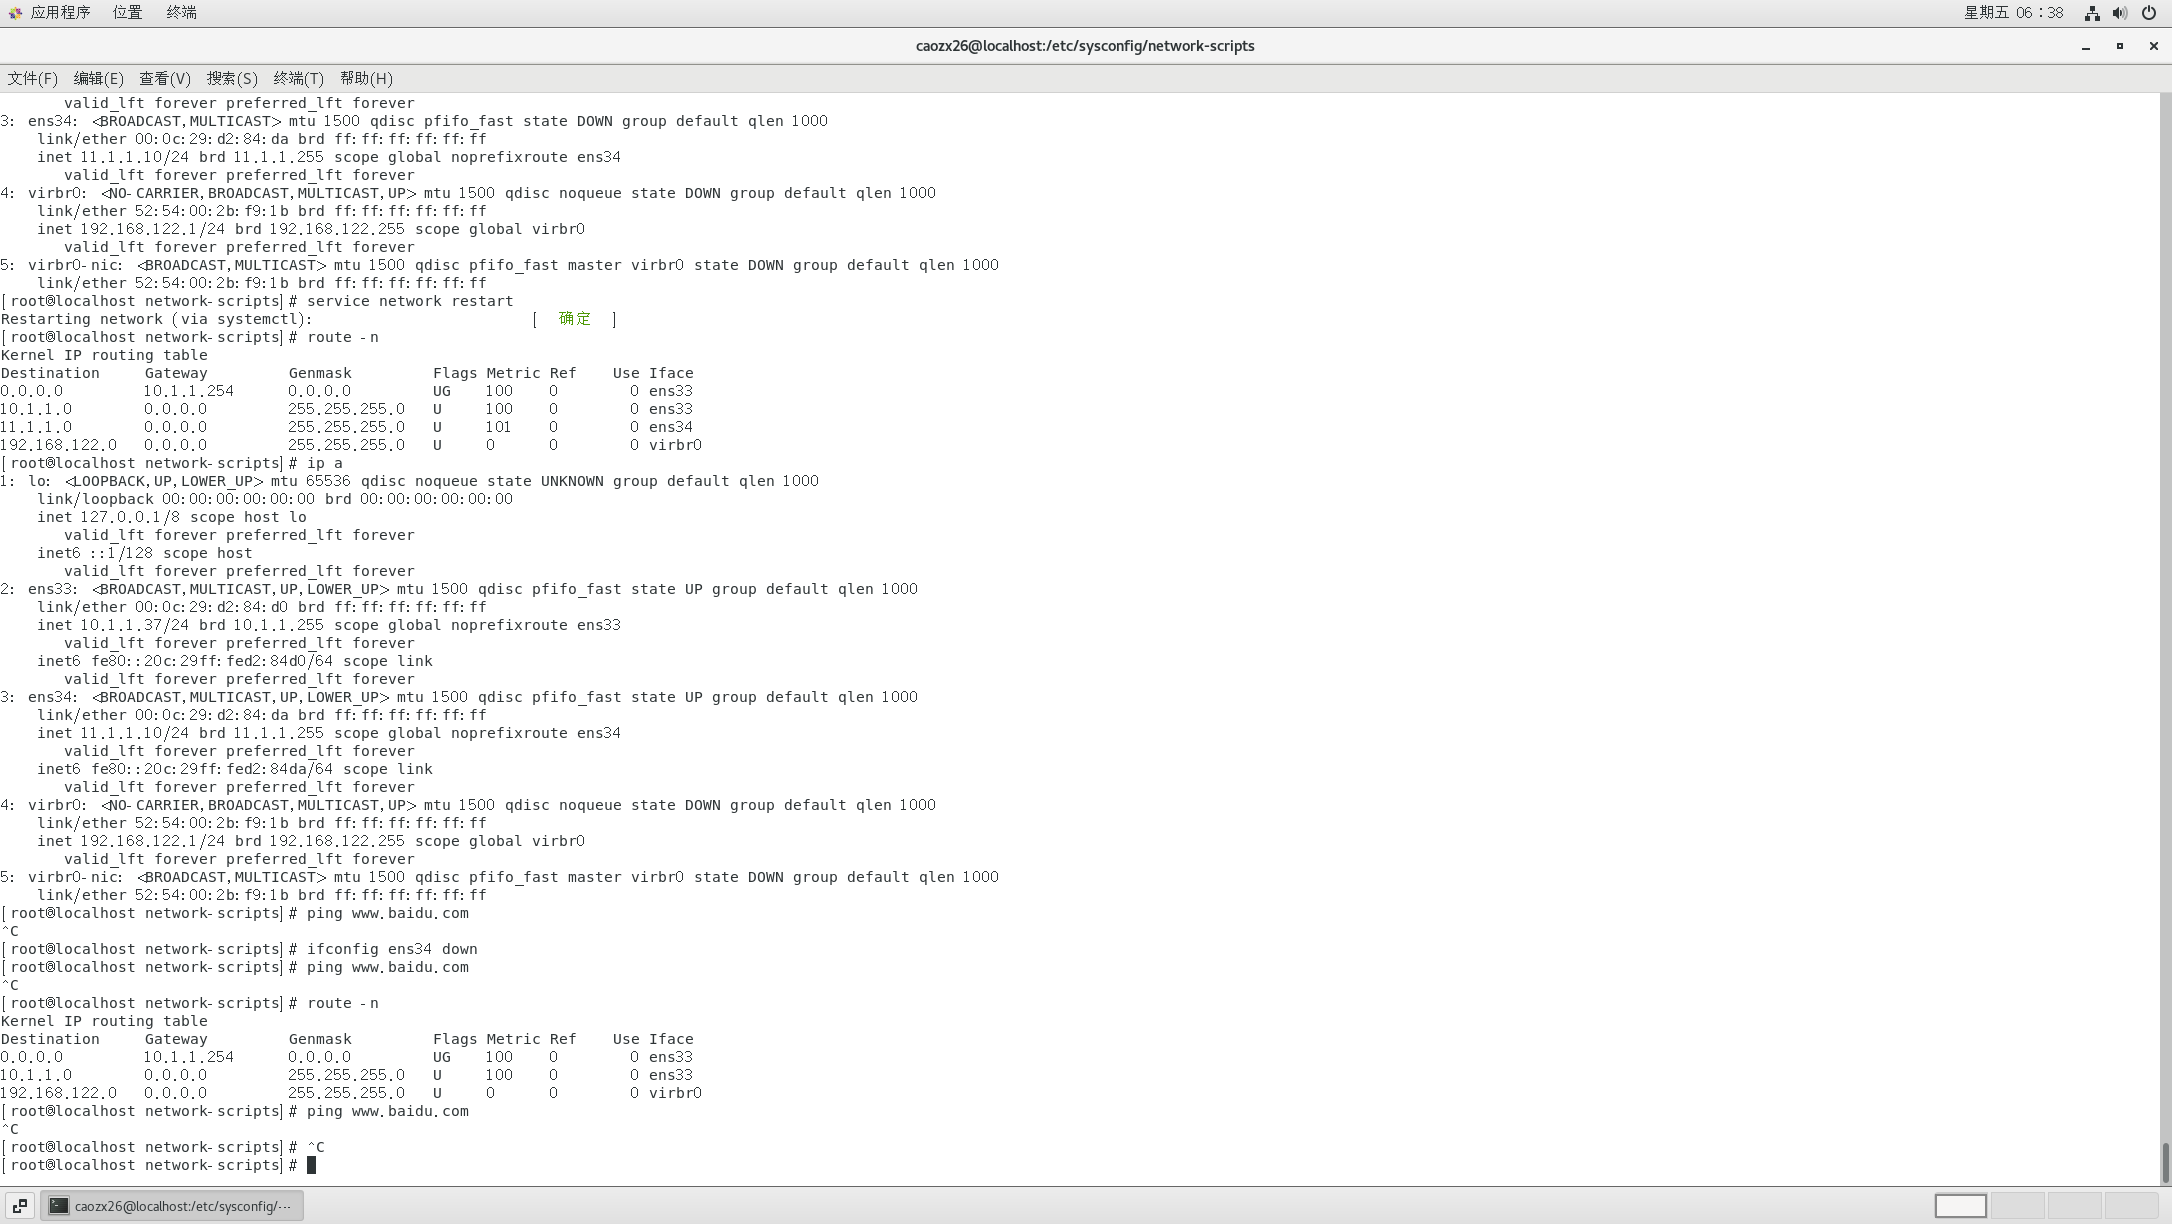Open the clock showing 星期五 06:38
Screen dimensions: 2172x1224
2013,13
